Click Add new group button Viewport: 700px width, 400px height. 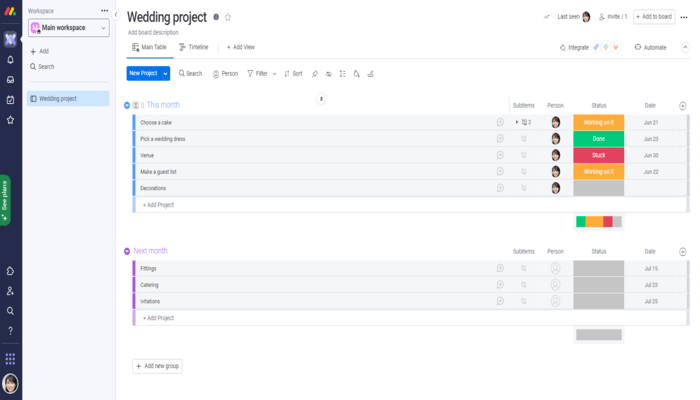158,366
